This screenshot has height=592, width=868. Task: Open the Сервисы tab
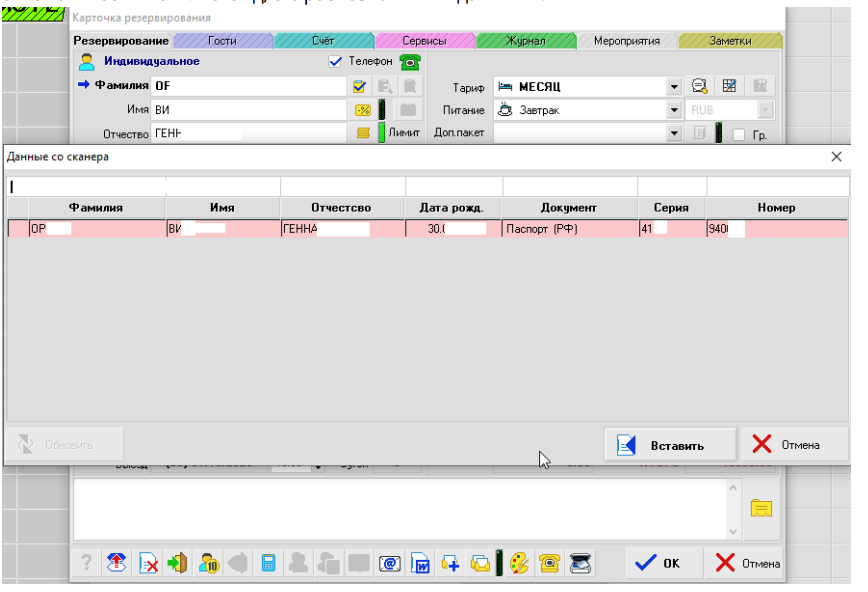point(423,41)
